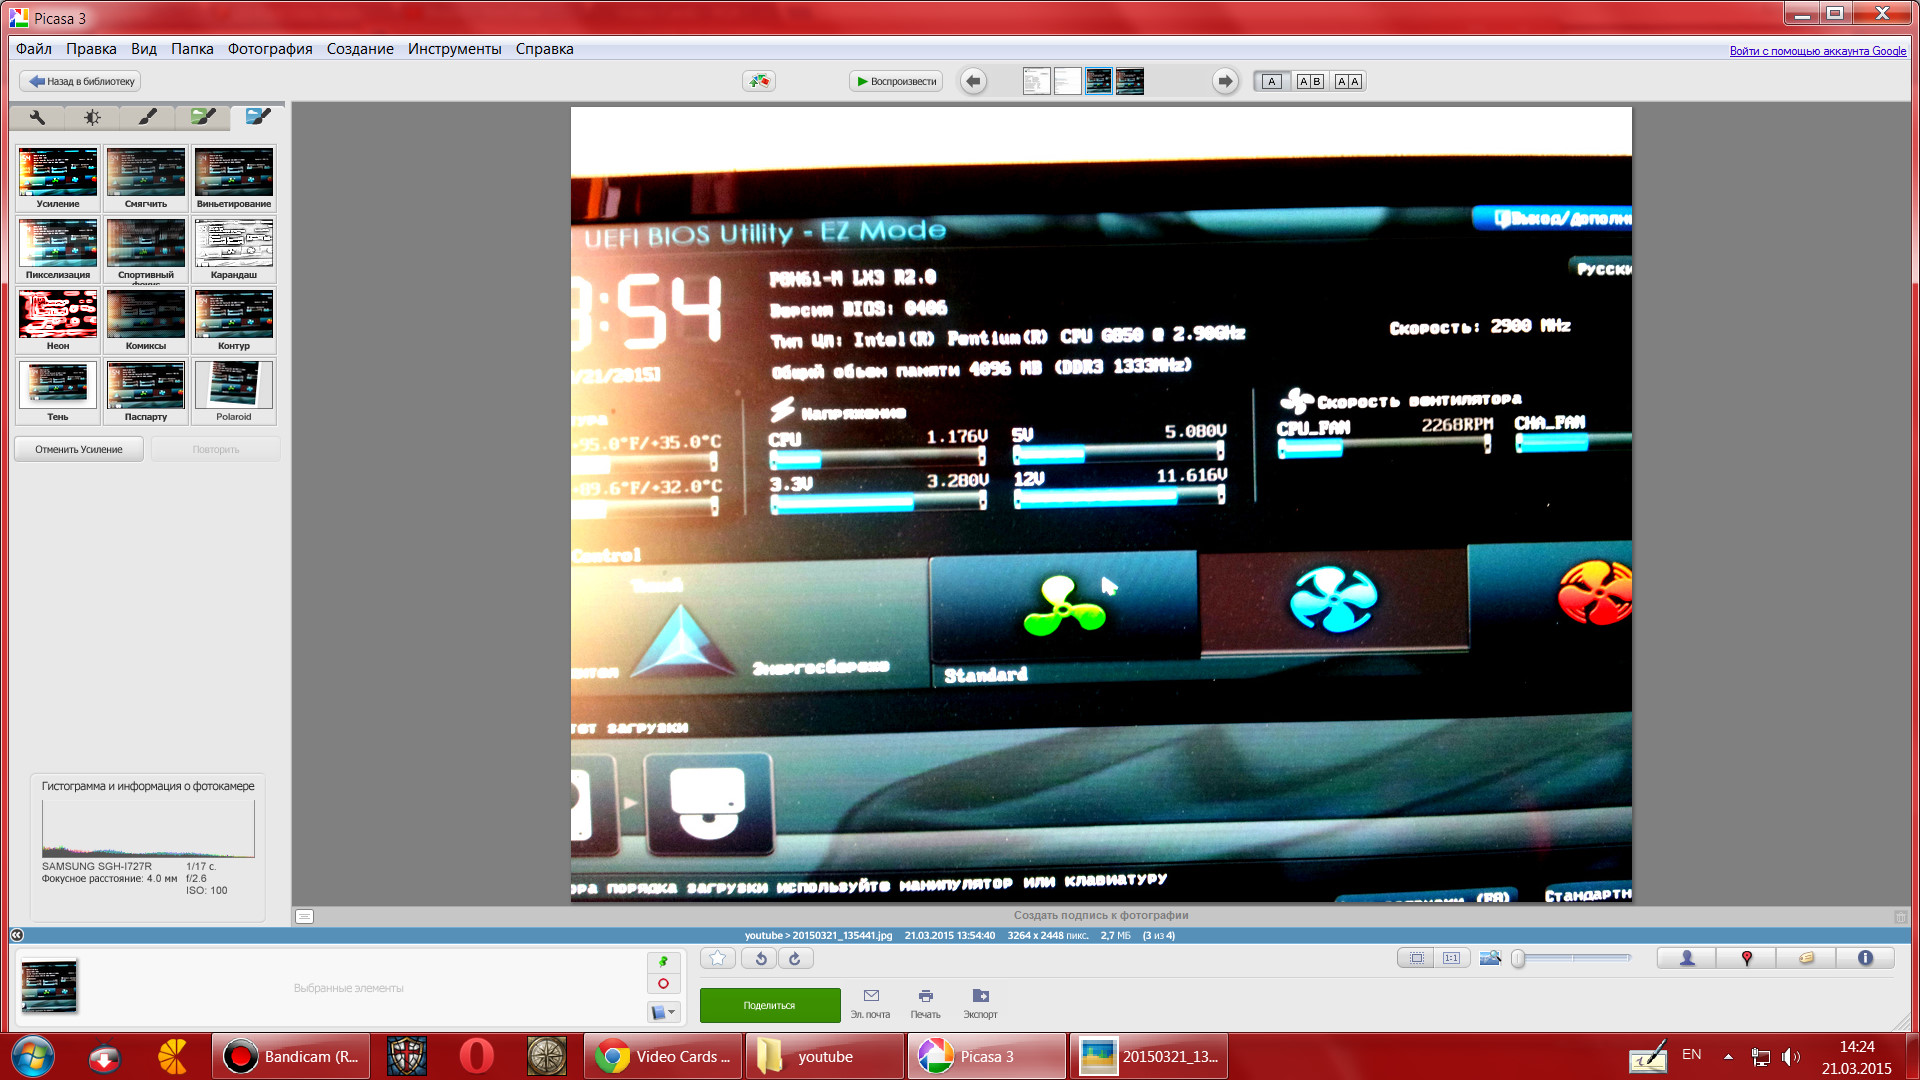
Task: Star the current photo as favorite
Action: (x=716, y=957)
